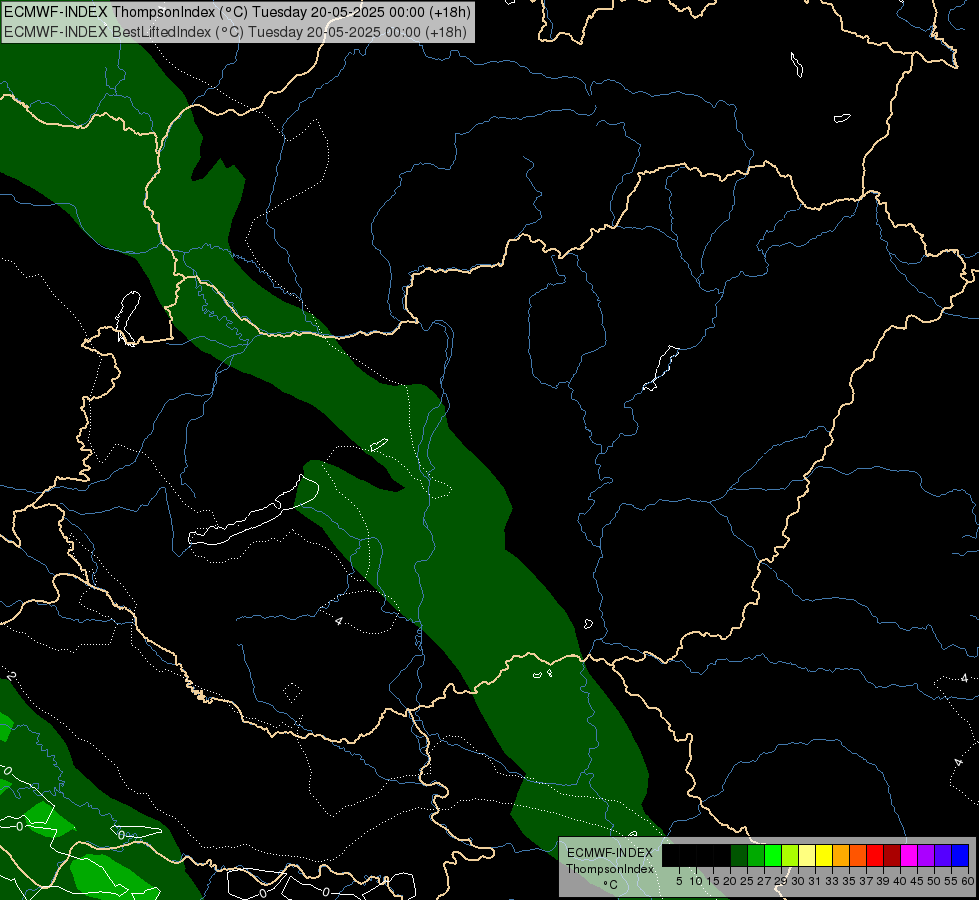This screenshot has height=900, width=979.
Task: Click legend scale value 20
Action: 730,881
